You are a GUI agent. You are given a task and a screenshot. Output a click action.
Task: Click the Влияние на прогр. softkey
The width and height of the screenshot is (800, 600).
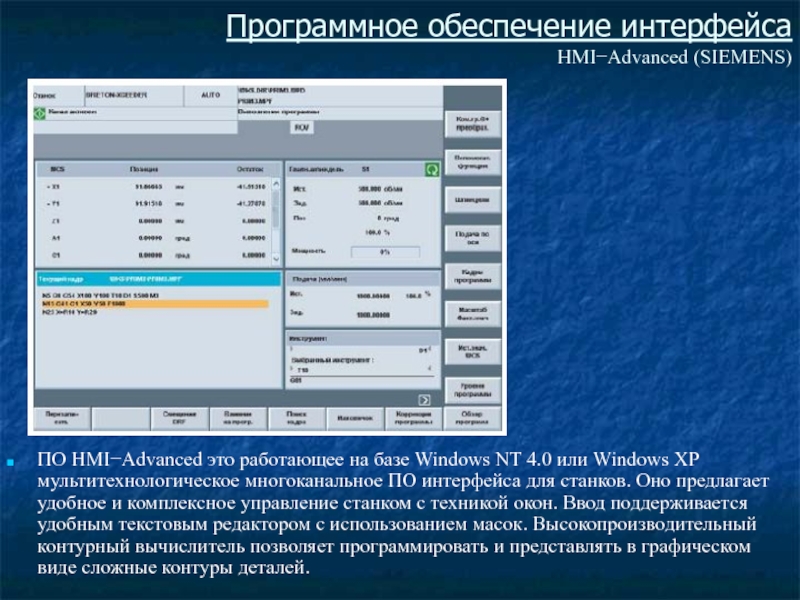click(x=238, y=418)
